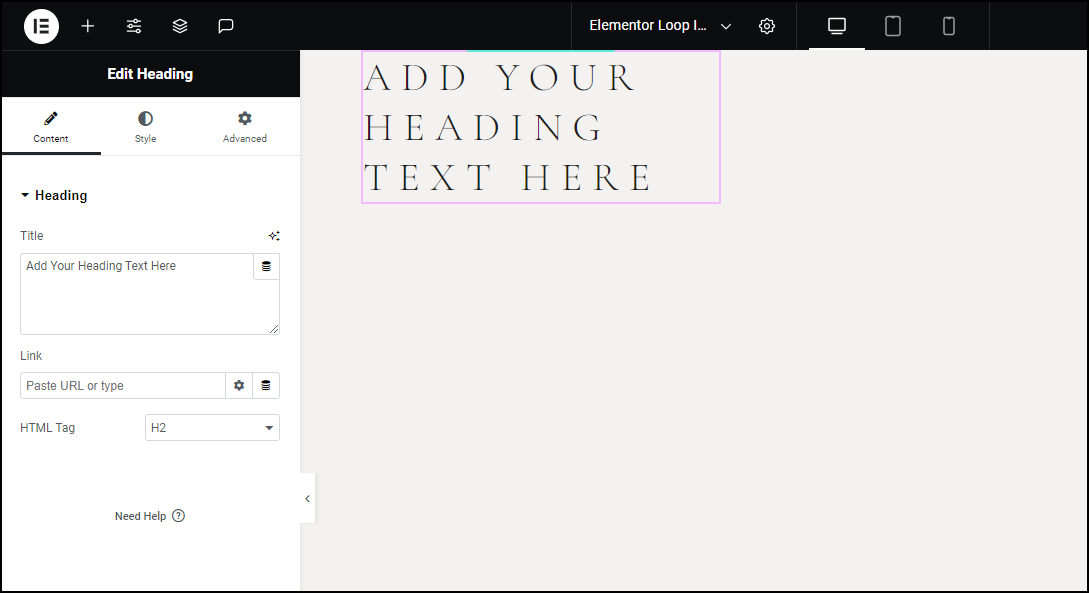Image resolution: width=1089 pixels, height=593 pixels.
Task: Open the add element plus icon
Action: (88, 26)
